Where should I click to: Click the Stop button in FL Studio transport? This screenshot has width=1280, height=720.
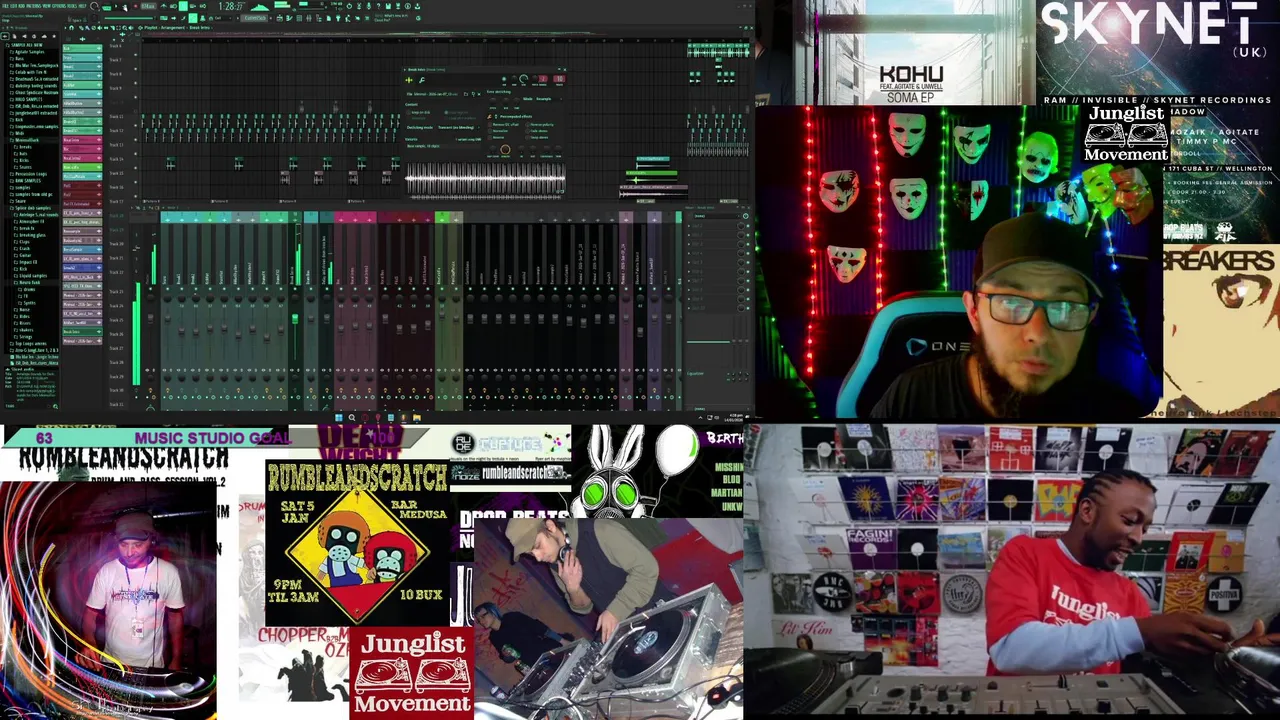(126, 6)
